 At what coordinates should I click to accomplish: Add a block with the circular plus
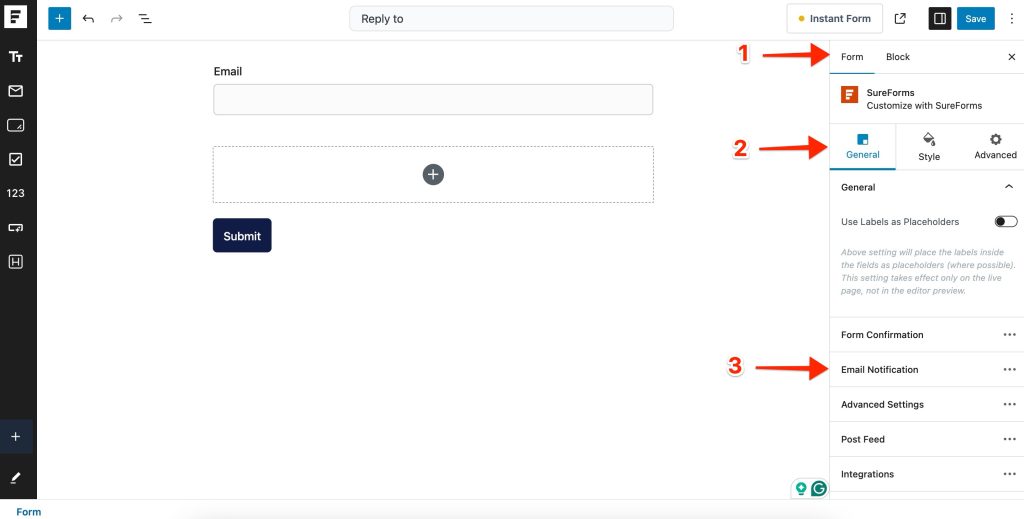click(433, 174)
